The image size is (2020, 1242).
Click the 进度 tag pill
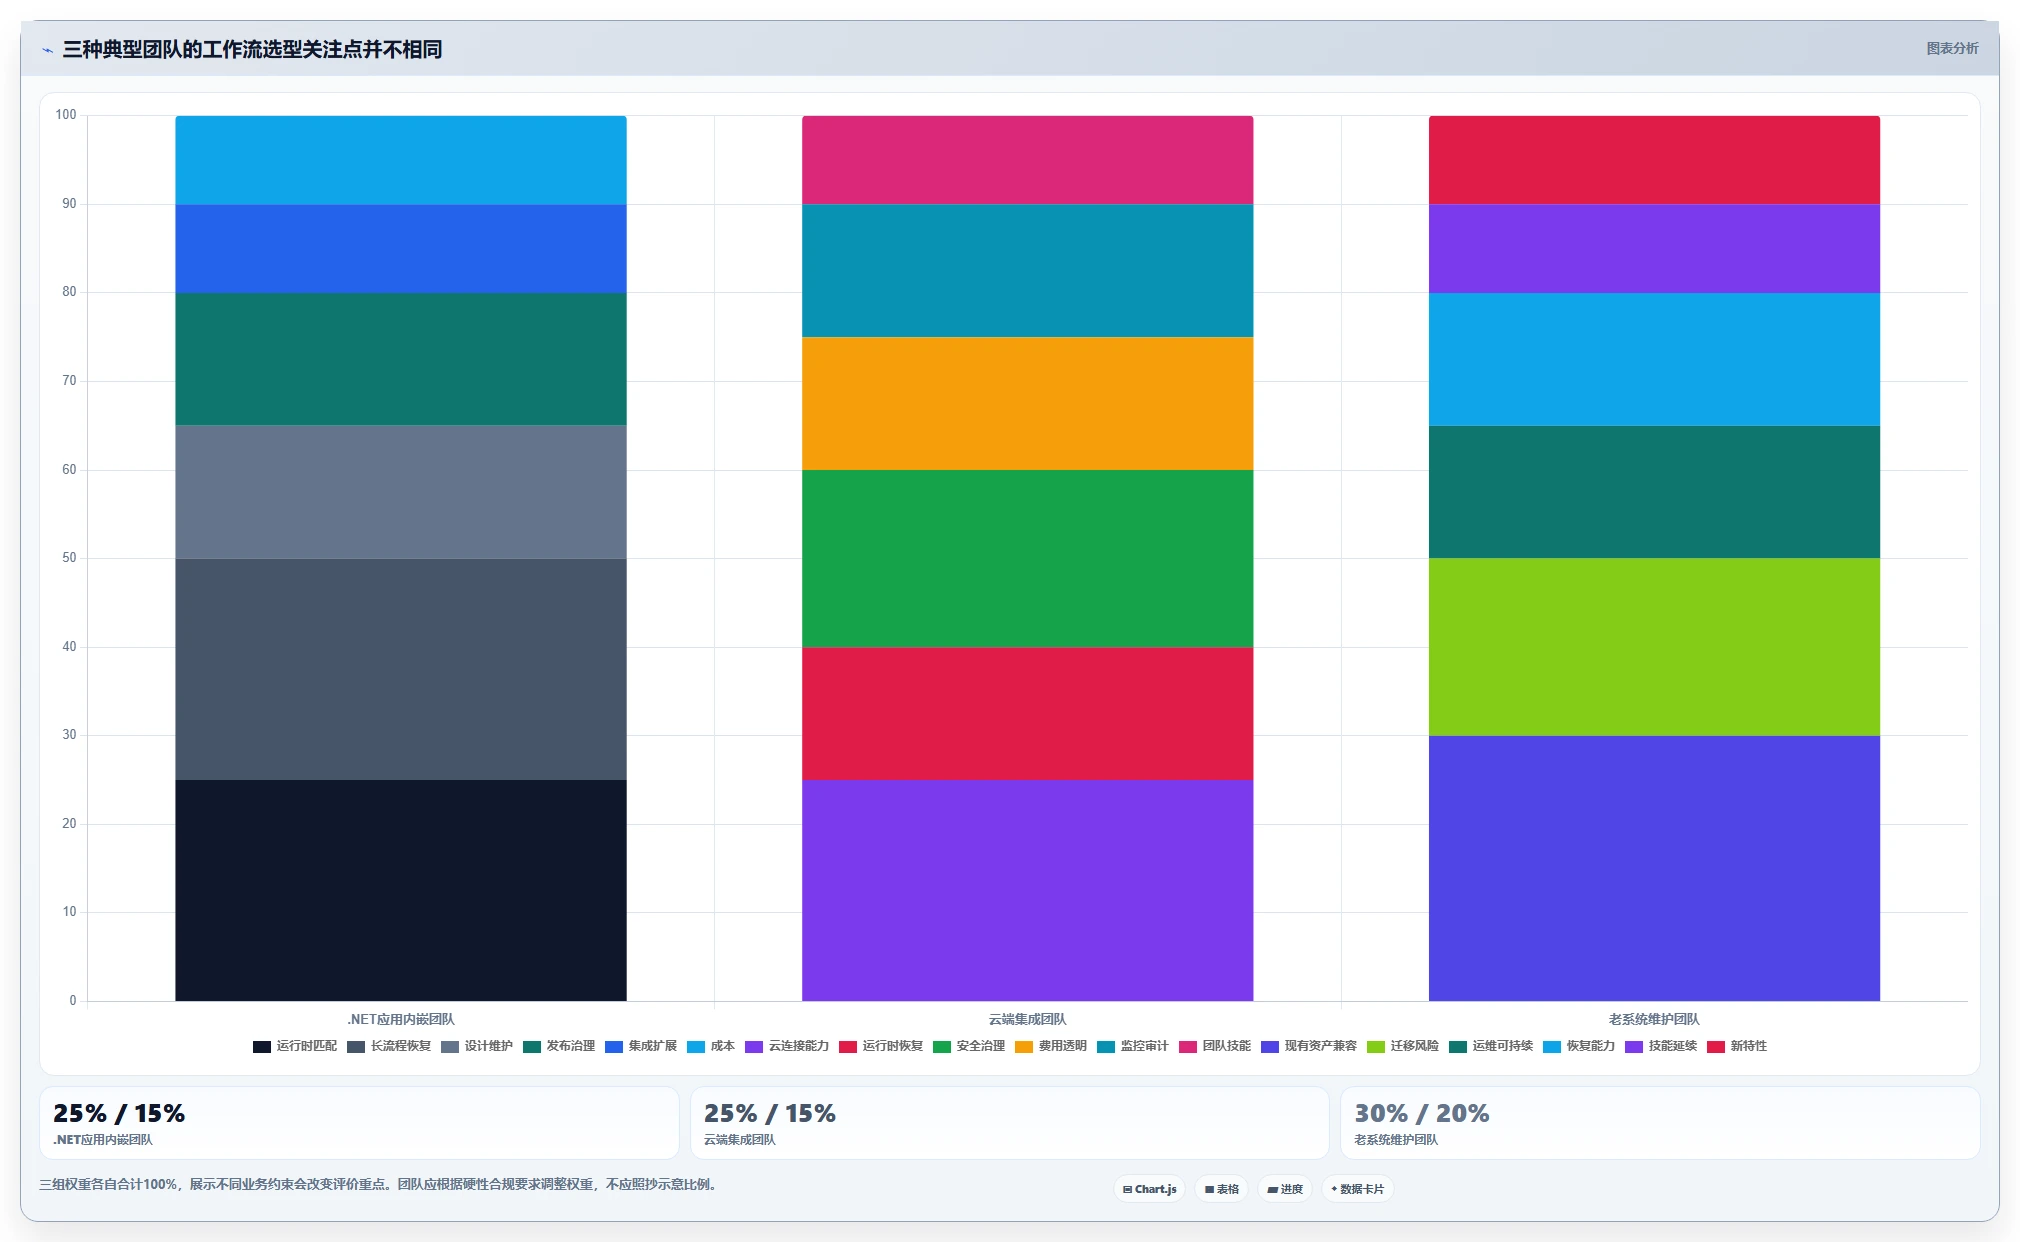(1285, 1189)
